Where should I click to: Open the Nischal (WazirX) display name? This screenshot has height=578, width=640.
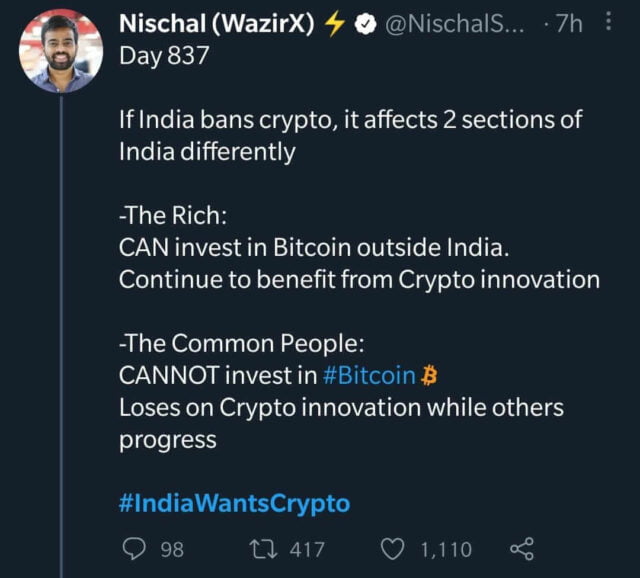click(211, 23)
